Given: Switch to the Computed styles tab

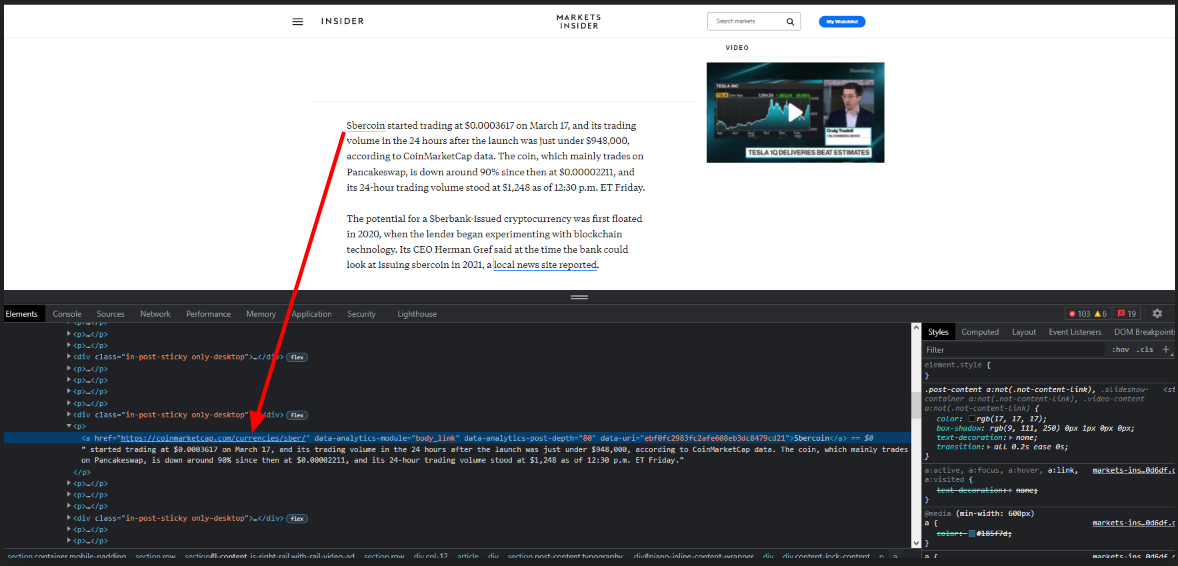Looking at the screenshot, I should click(980, 331).
